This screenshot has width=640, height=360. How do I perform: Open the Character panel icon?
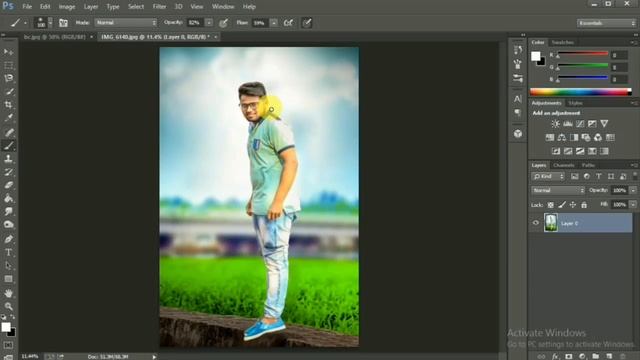coord(518,99)
